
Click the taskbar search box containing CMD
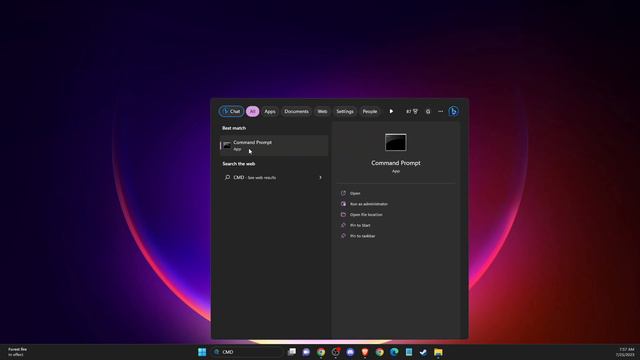point(247,352)
